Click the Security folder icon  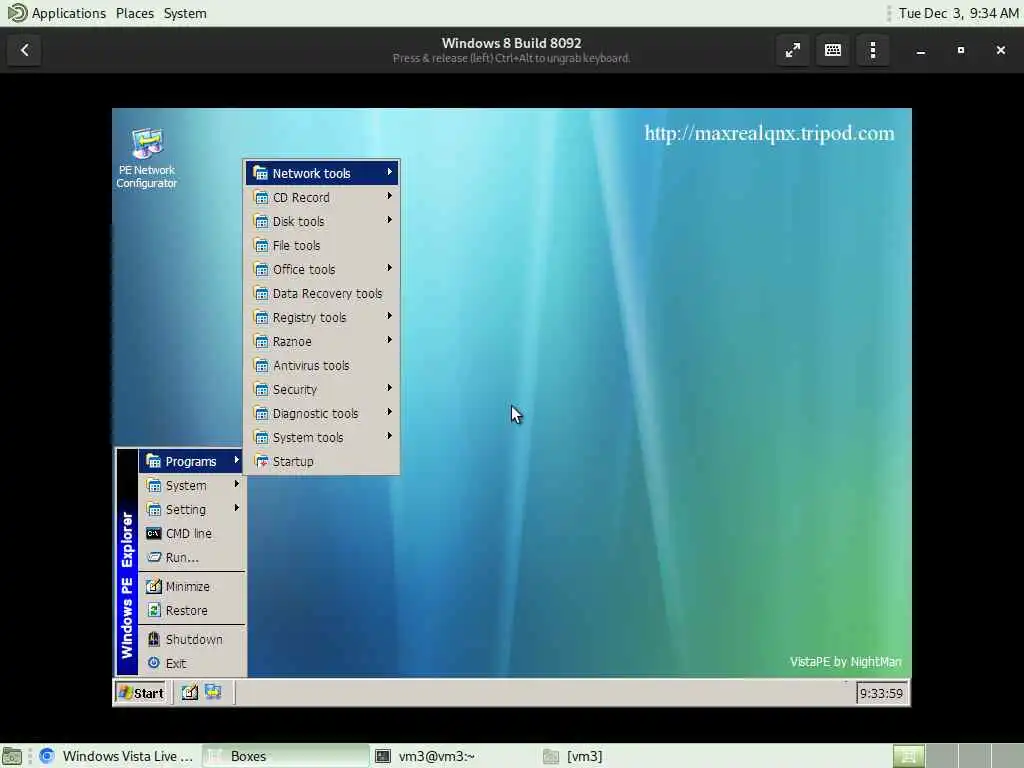point(261,389)
